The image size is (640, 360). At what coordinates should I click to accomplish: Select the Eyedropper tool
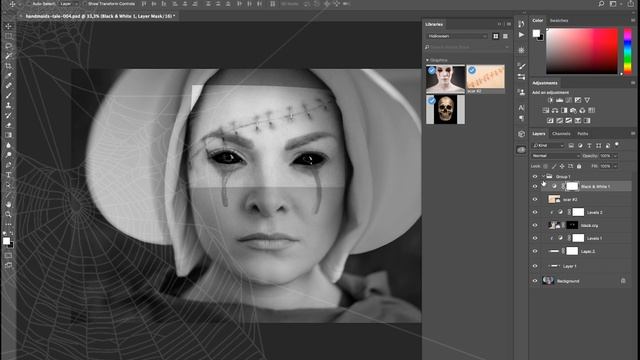(8, 76)
